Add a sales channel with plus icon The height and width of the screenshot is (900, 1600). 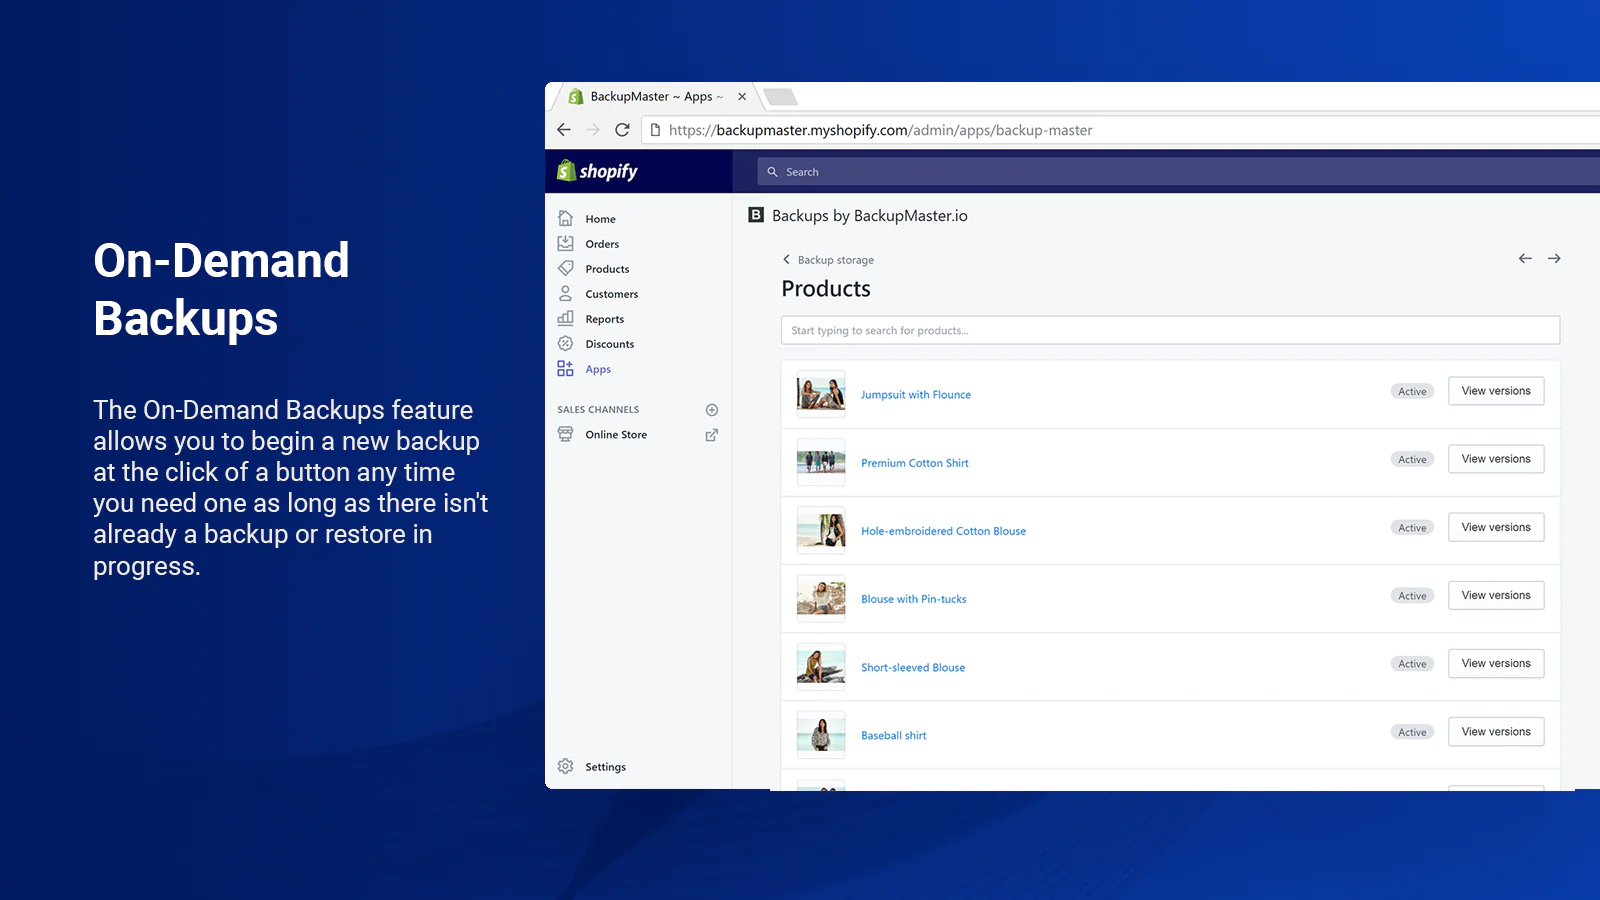click(712, 410)
